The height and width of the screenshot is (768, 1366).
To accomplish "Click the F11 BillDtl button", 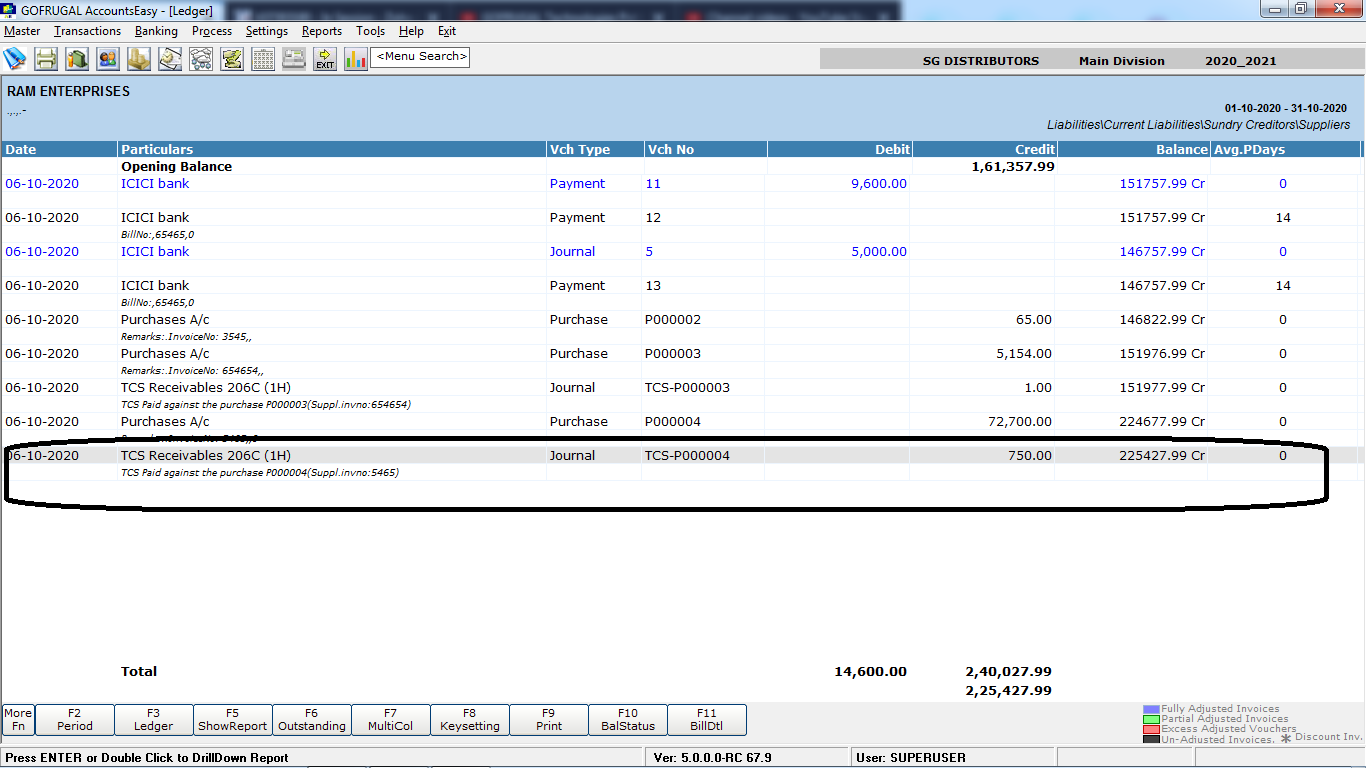I will [x=707, y=720].
